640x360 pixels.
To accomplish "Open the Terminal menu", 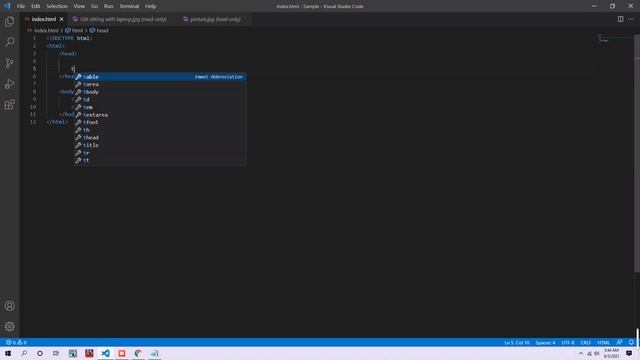I will 129,6.
